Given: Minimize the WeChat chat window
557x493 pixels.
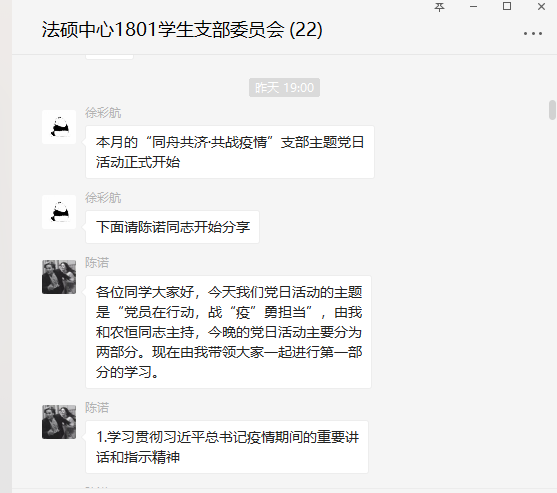Looking at the screenshot, I should 473,7.
